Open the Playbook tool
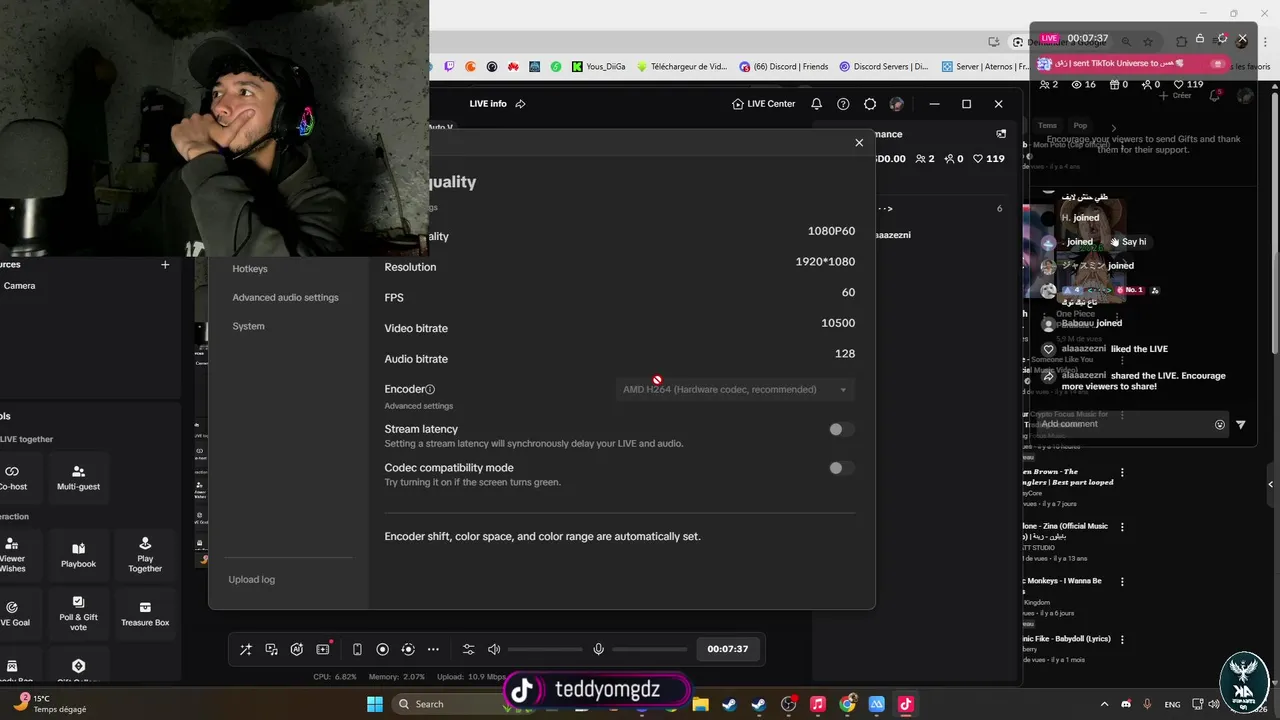1280x720 pixels. (78, 555)
